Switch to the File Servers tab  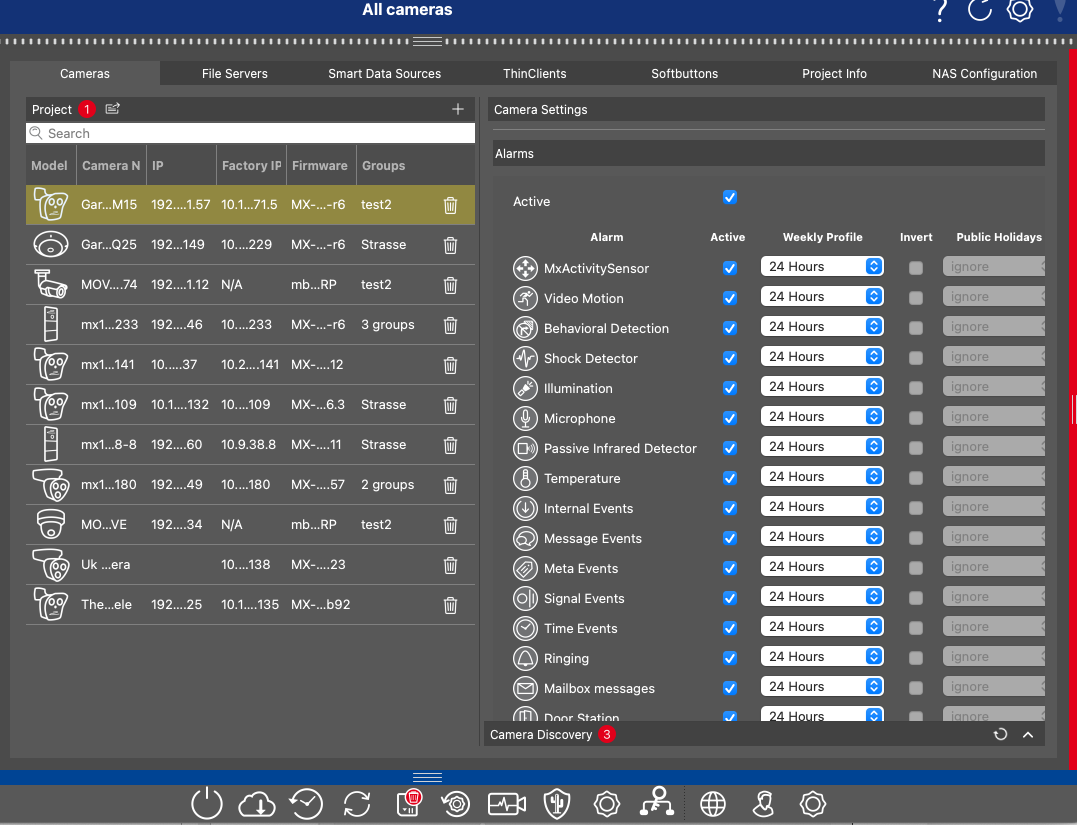(x=234, y=74)
